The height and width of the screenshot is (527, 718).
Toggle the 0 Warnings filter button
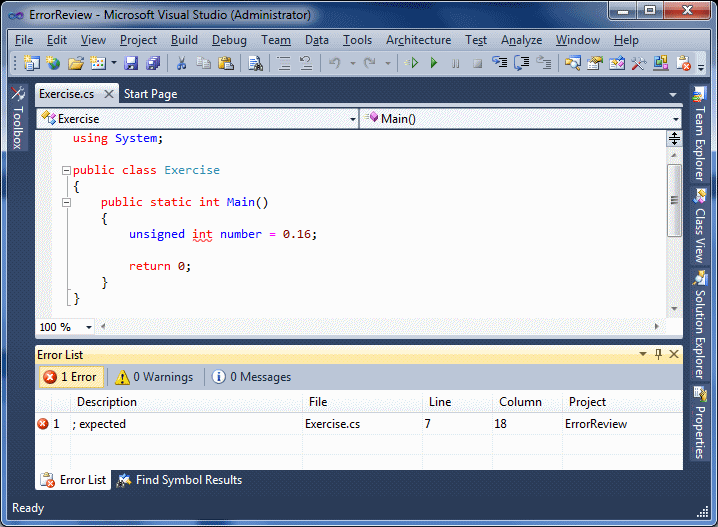(x=155, y=377)
